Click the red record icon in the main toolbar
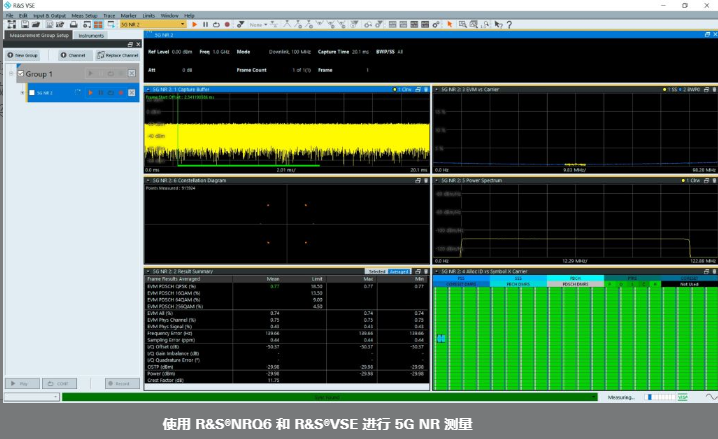The image size is (718, 439). pyautogui.click(x=227, y=24)
